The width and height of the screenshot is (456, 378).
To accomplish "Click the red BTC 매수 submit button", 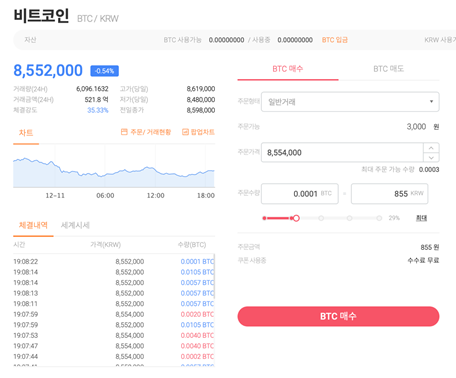I will click(x=338, y=316).
